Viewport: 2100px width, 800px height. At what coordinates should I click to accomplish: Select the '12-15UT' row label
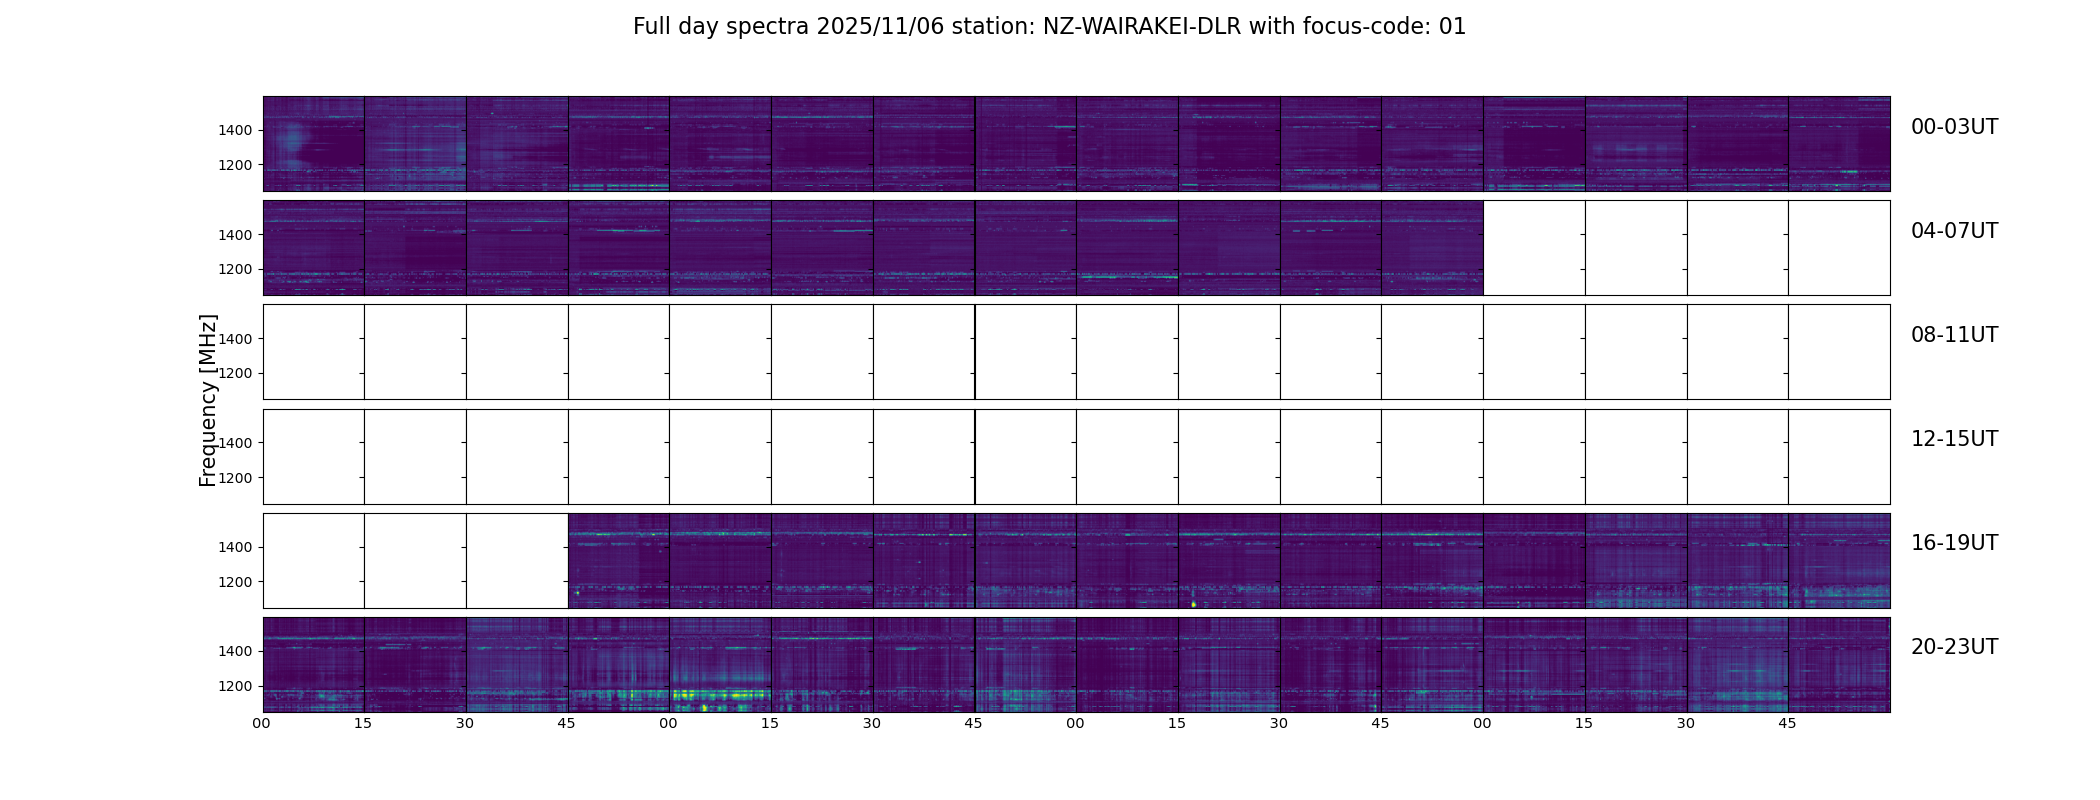pyautogui.click(x=1954, y=439)
